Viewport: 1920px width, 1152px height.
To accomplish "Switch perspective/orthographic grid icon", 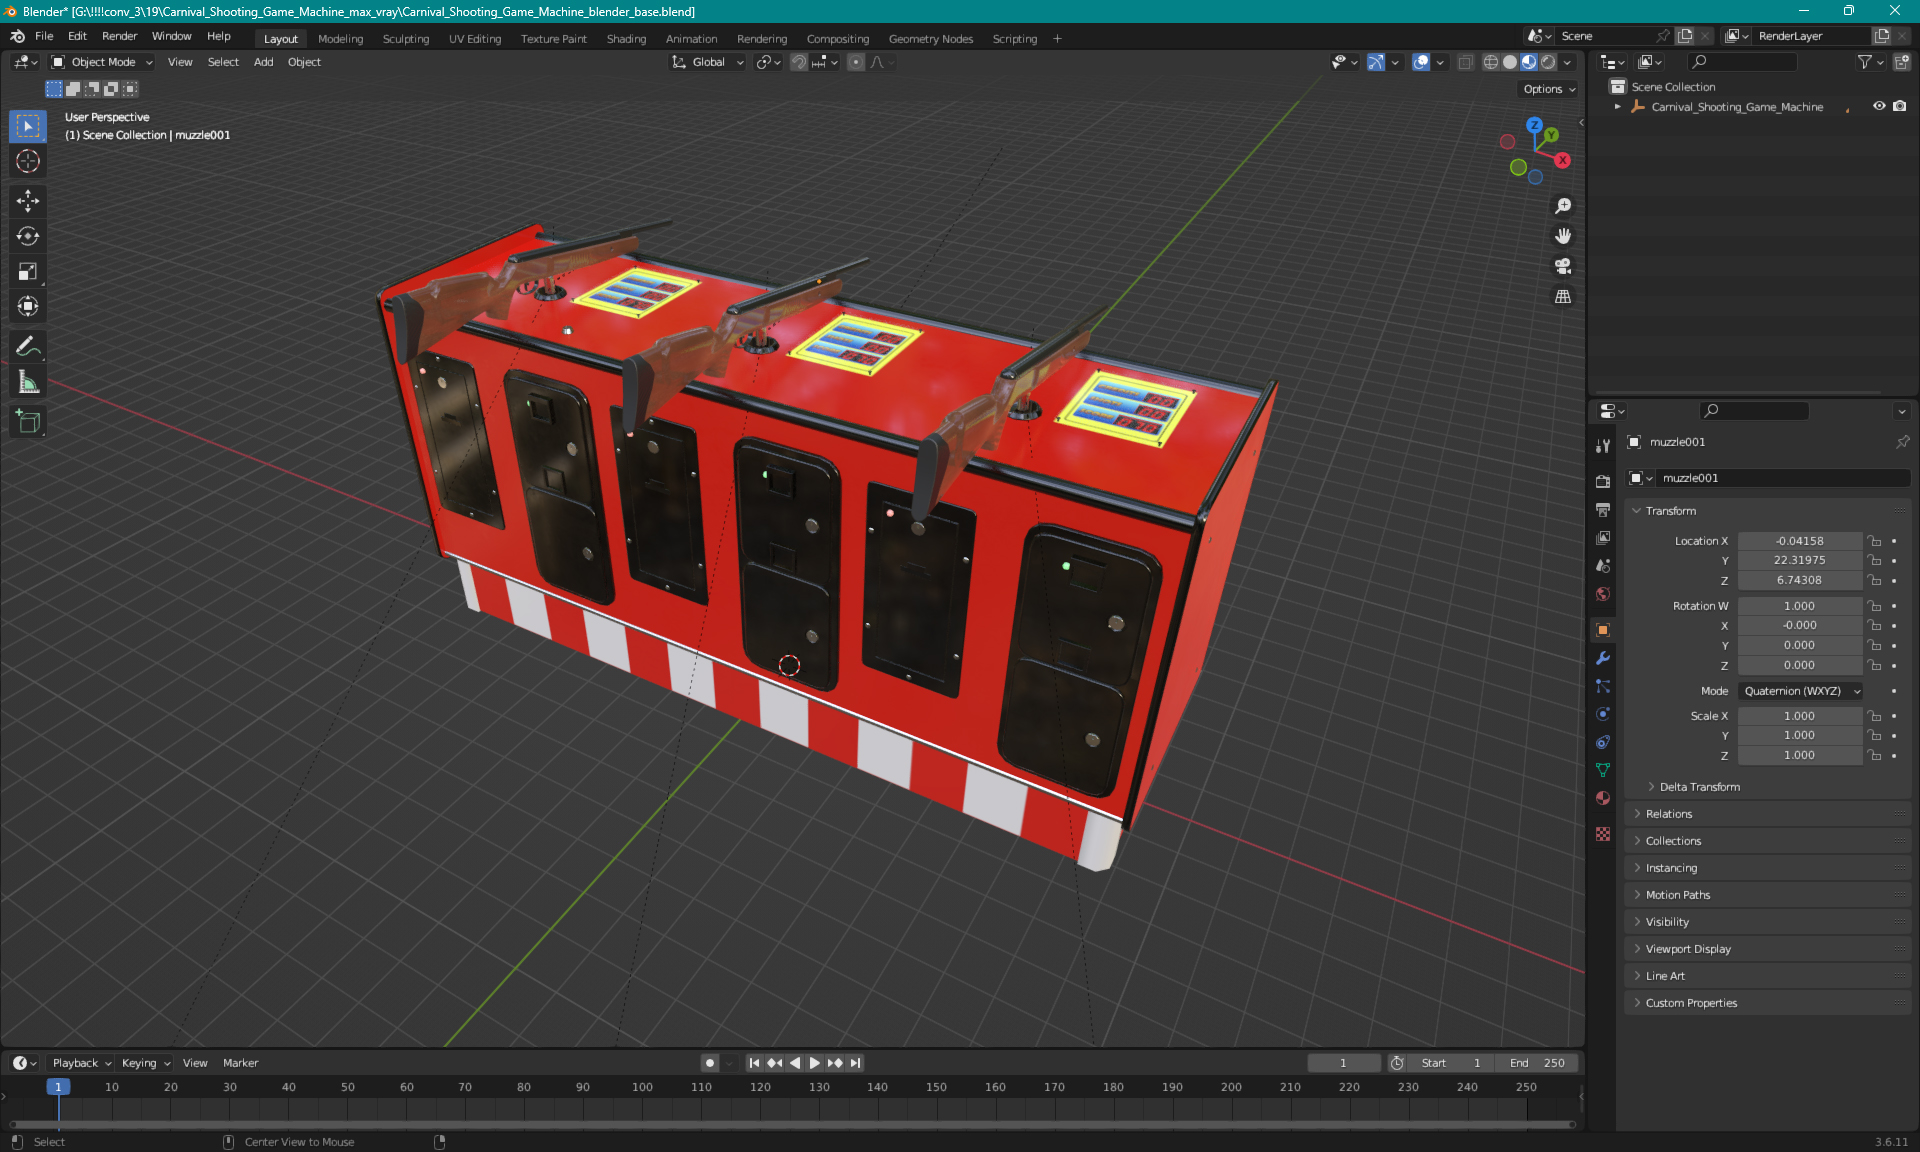I will (1563, 296).
